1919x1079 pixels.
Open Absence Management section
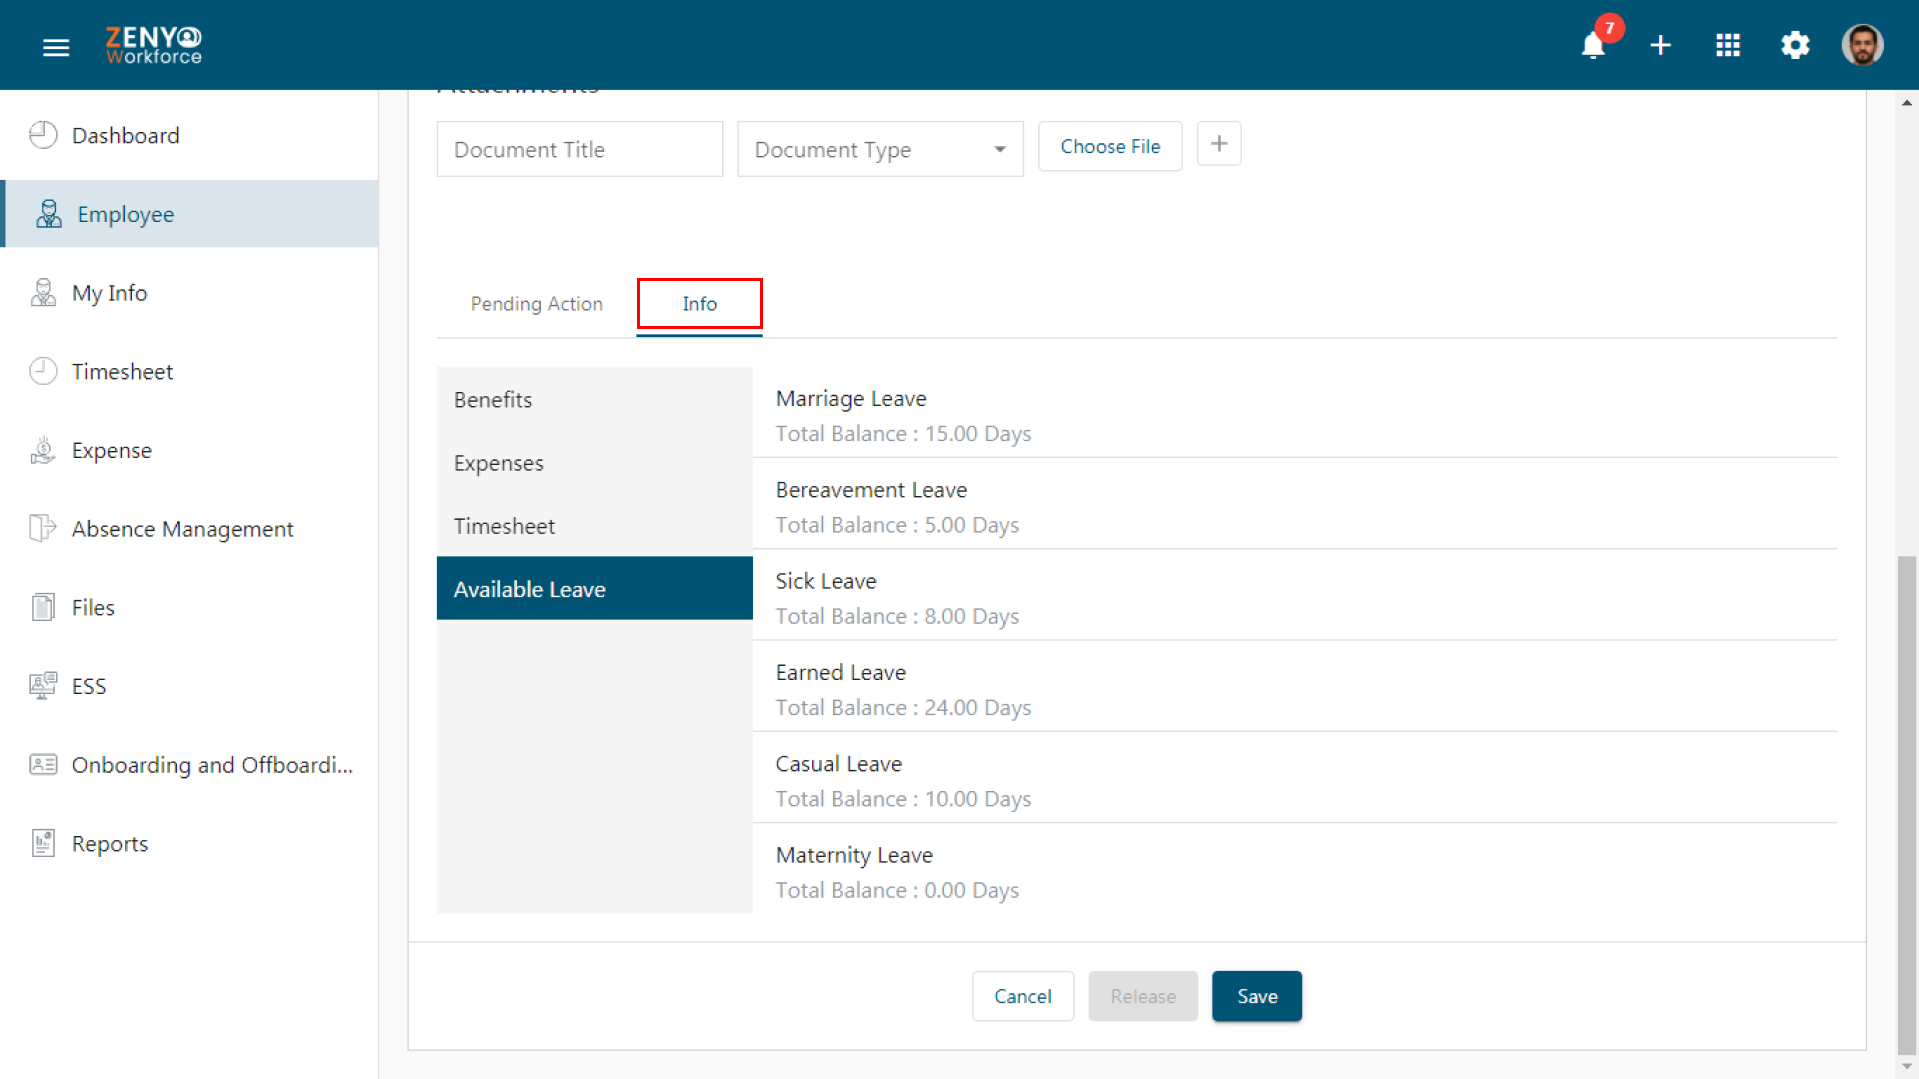click(190, 528)
